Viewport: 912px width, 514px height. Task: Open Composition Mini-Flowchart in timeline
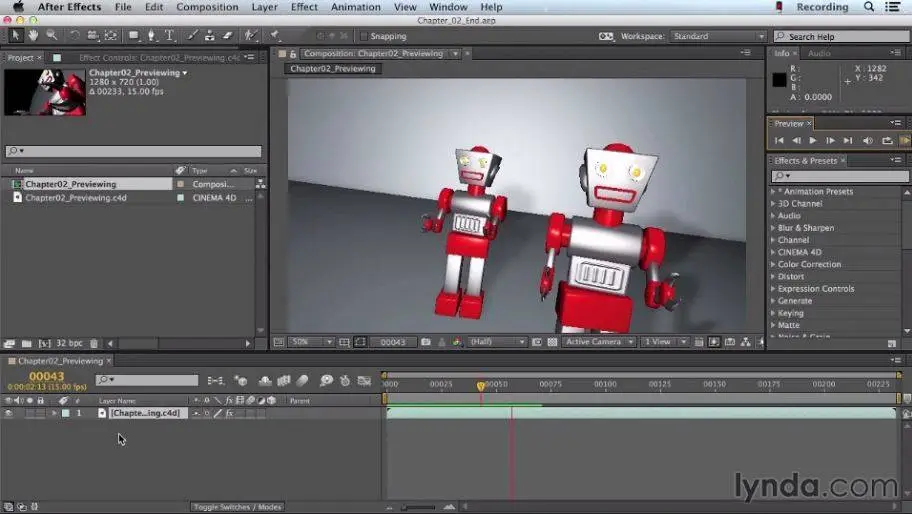click(215, 381)
